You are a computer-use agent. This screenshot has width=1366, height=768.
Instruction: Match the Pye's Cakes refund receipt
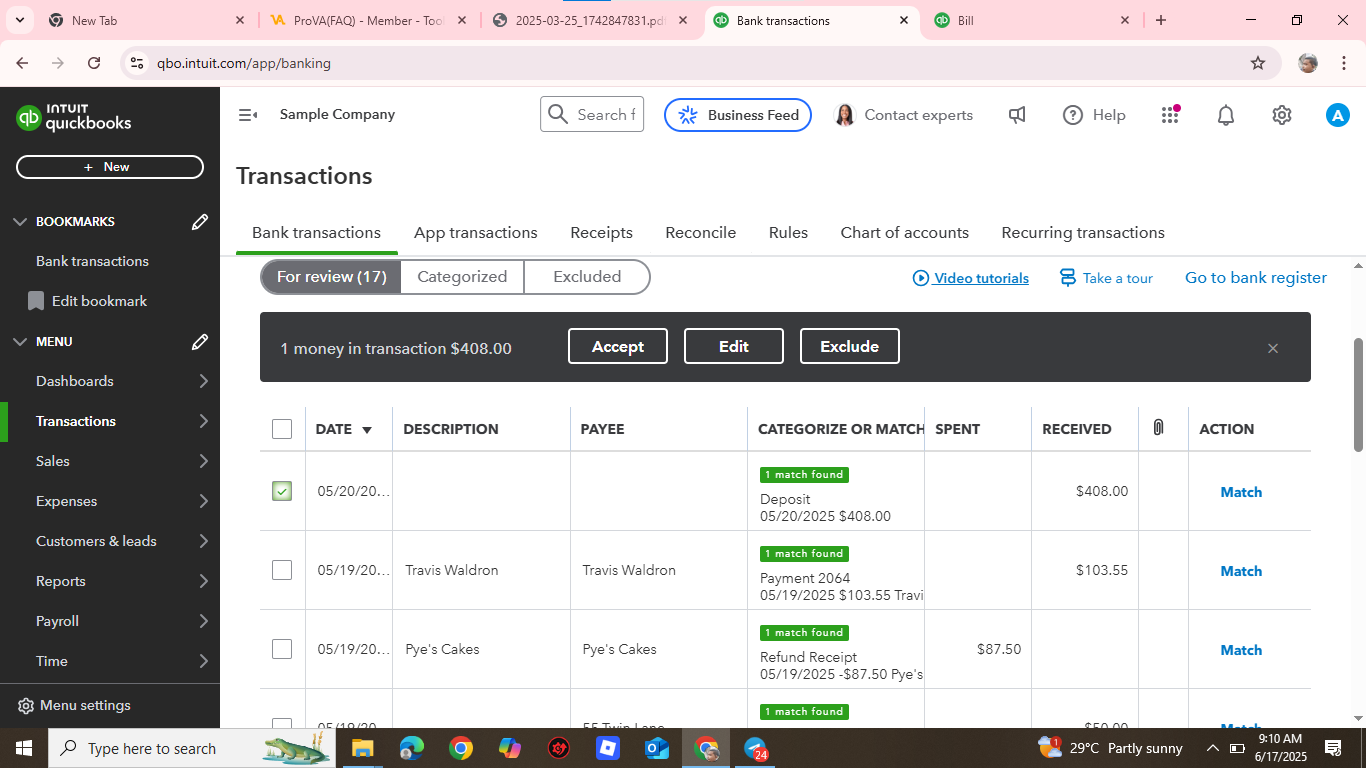1241,650
